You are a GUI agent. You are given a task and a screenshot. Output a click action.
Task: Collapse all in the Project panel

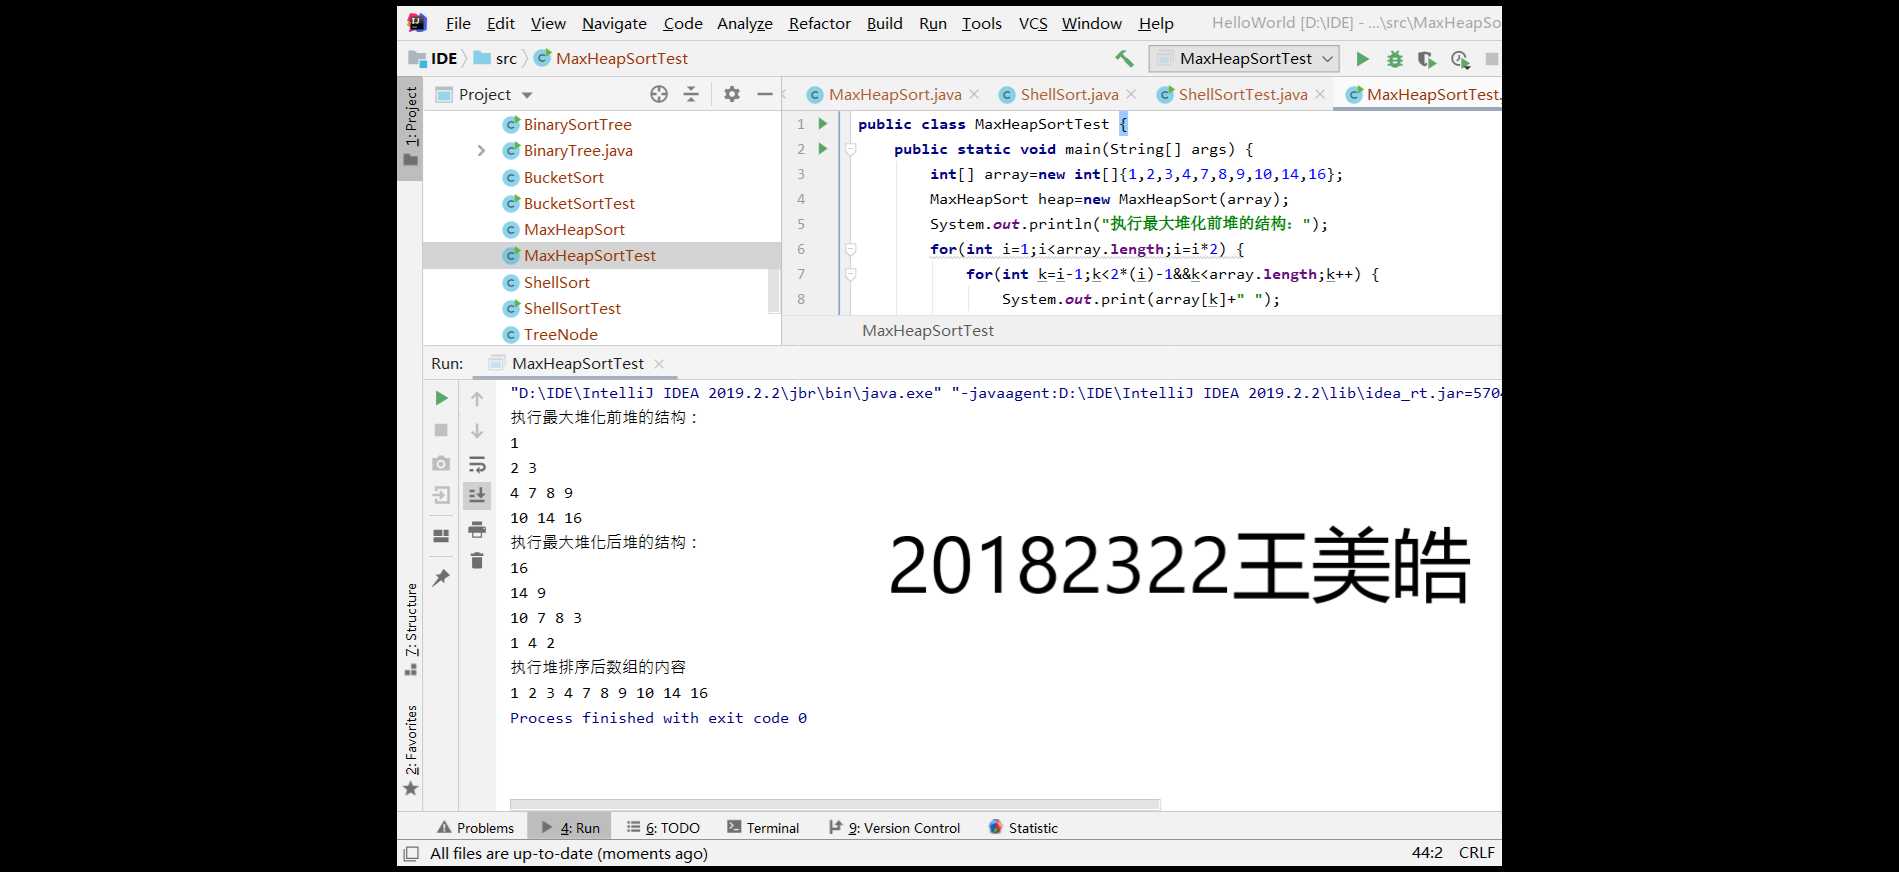pos(691,94)
